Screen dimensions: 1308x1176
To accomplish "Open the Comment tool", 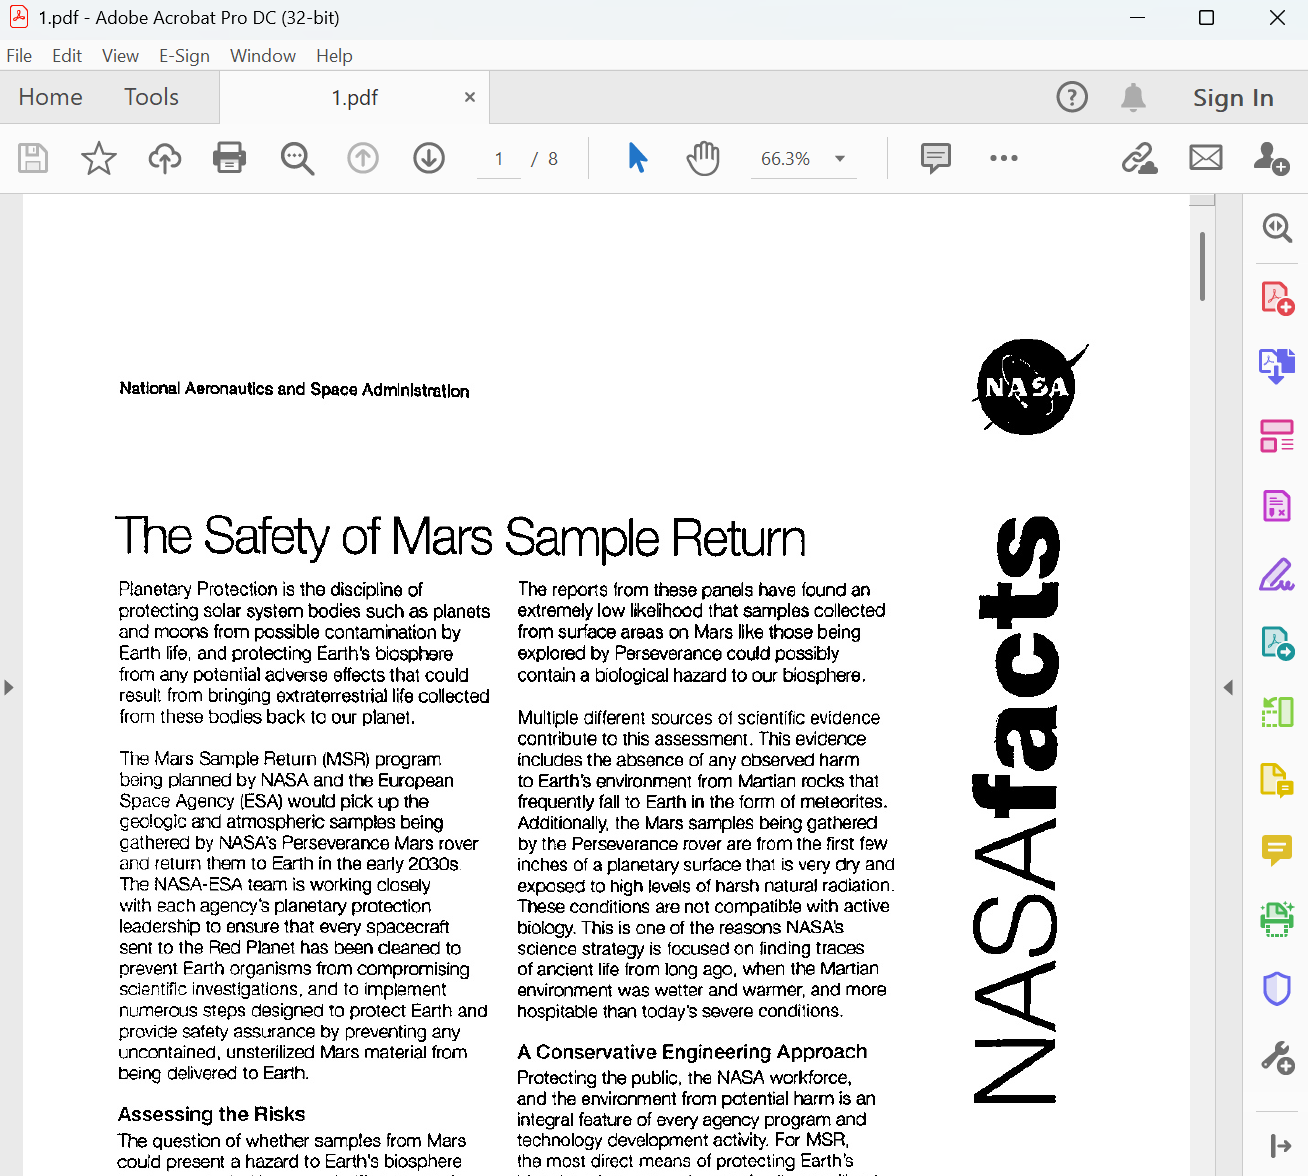I will pyautogui.click(x=1277, y=851).
